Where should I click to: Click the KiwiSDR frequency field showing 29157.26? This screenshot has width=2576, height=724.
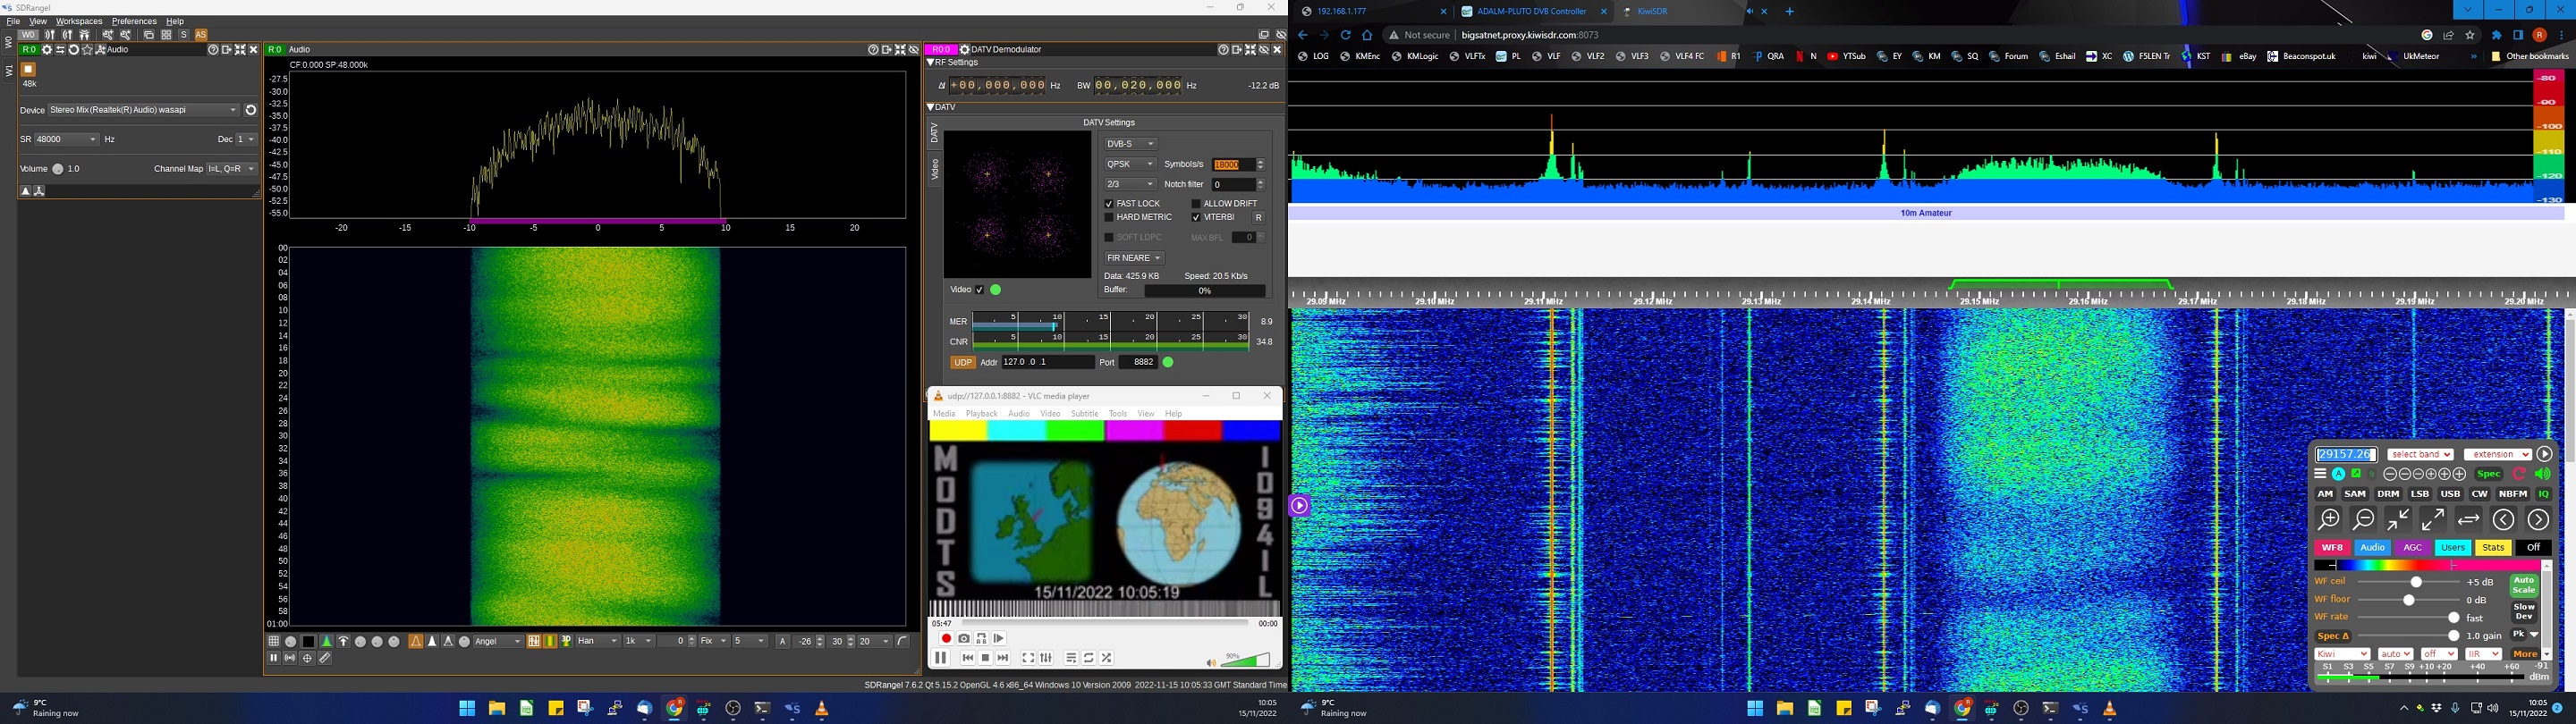point(2347,454)
